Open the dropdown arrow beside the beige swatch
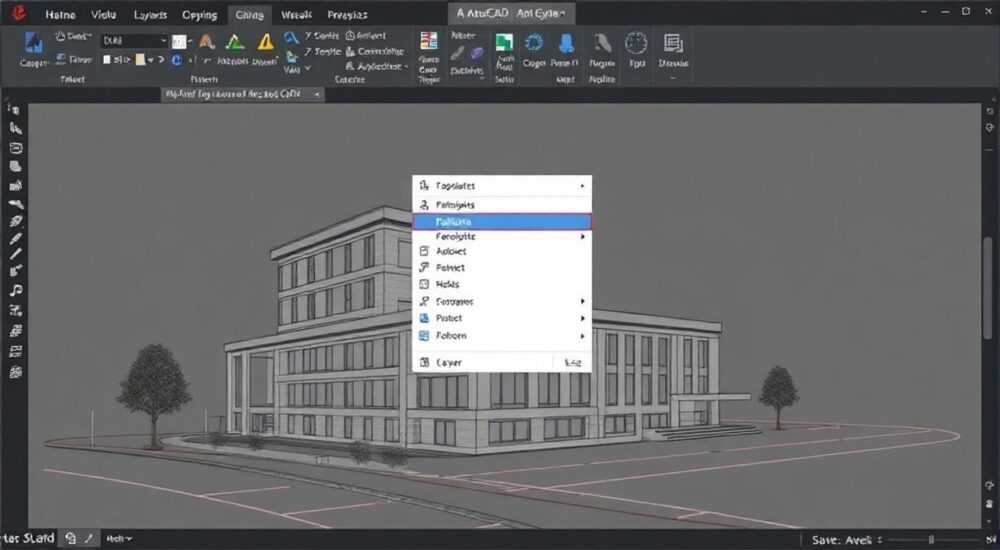This screenshot has height=550, width=1000. point(151,60)
